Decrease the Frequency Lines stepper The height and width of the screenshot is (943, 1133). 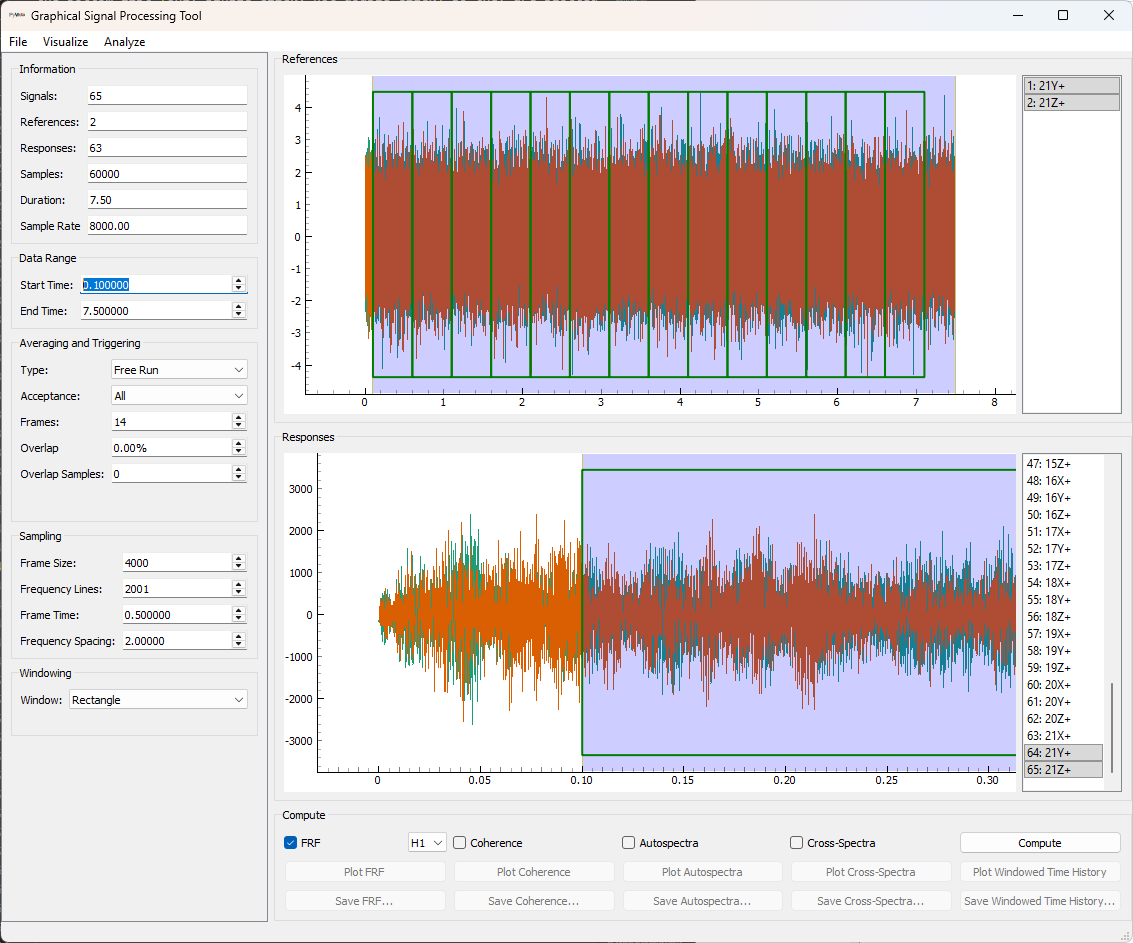click(x=238, y=593)
